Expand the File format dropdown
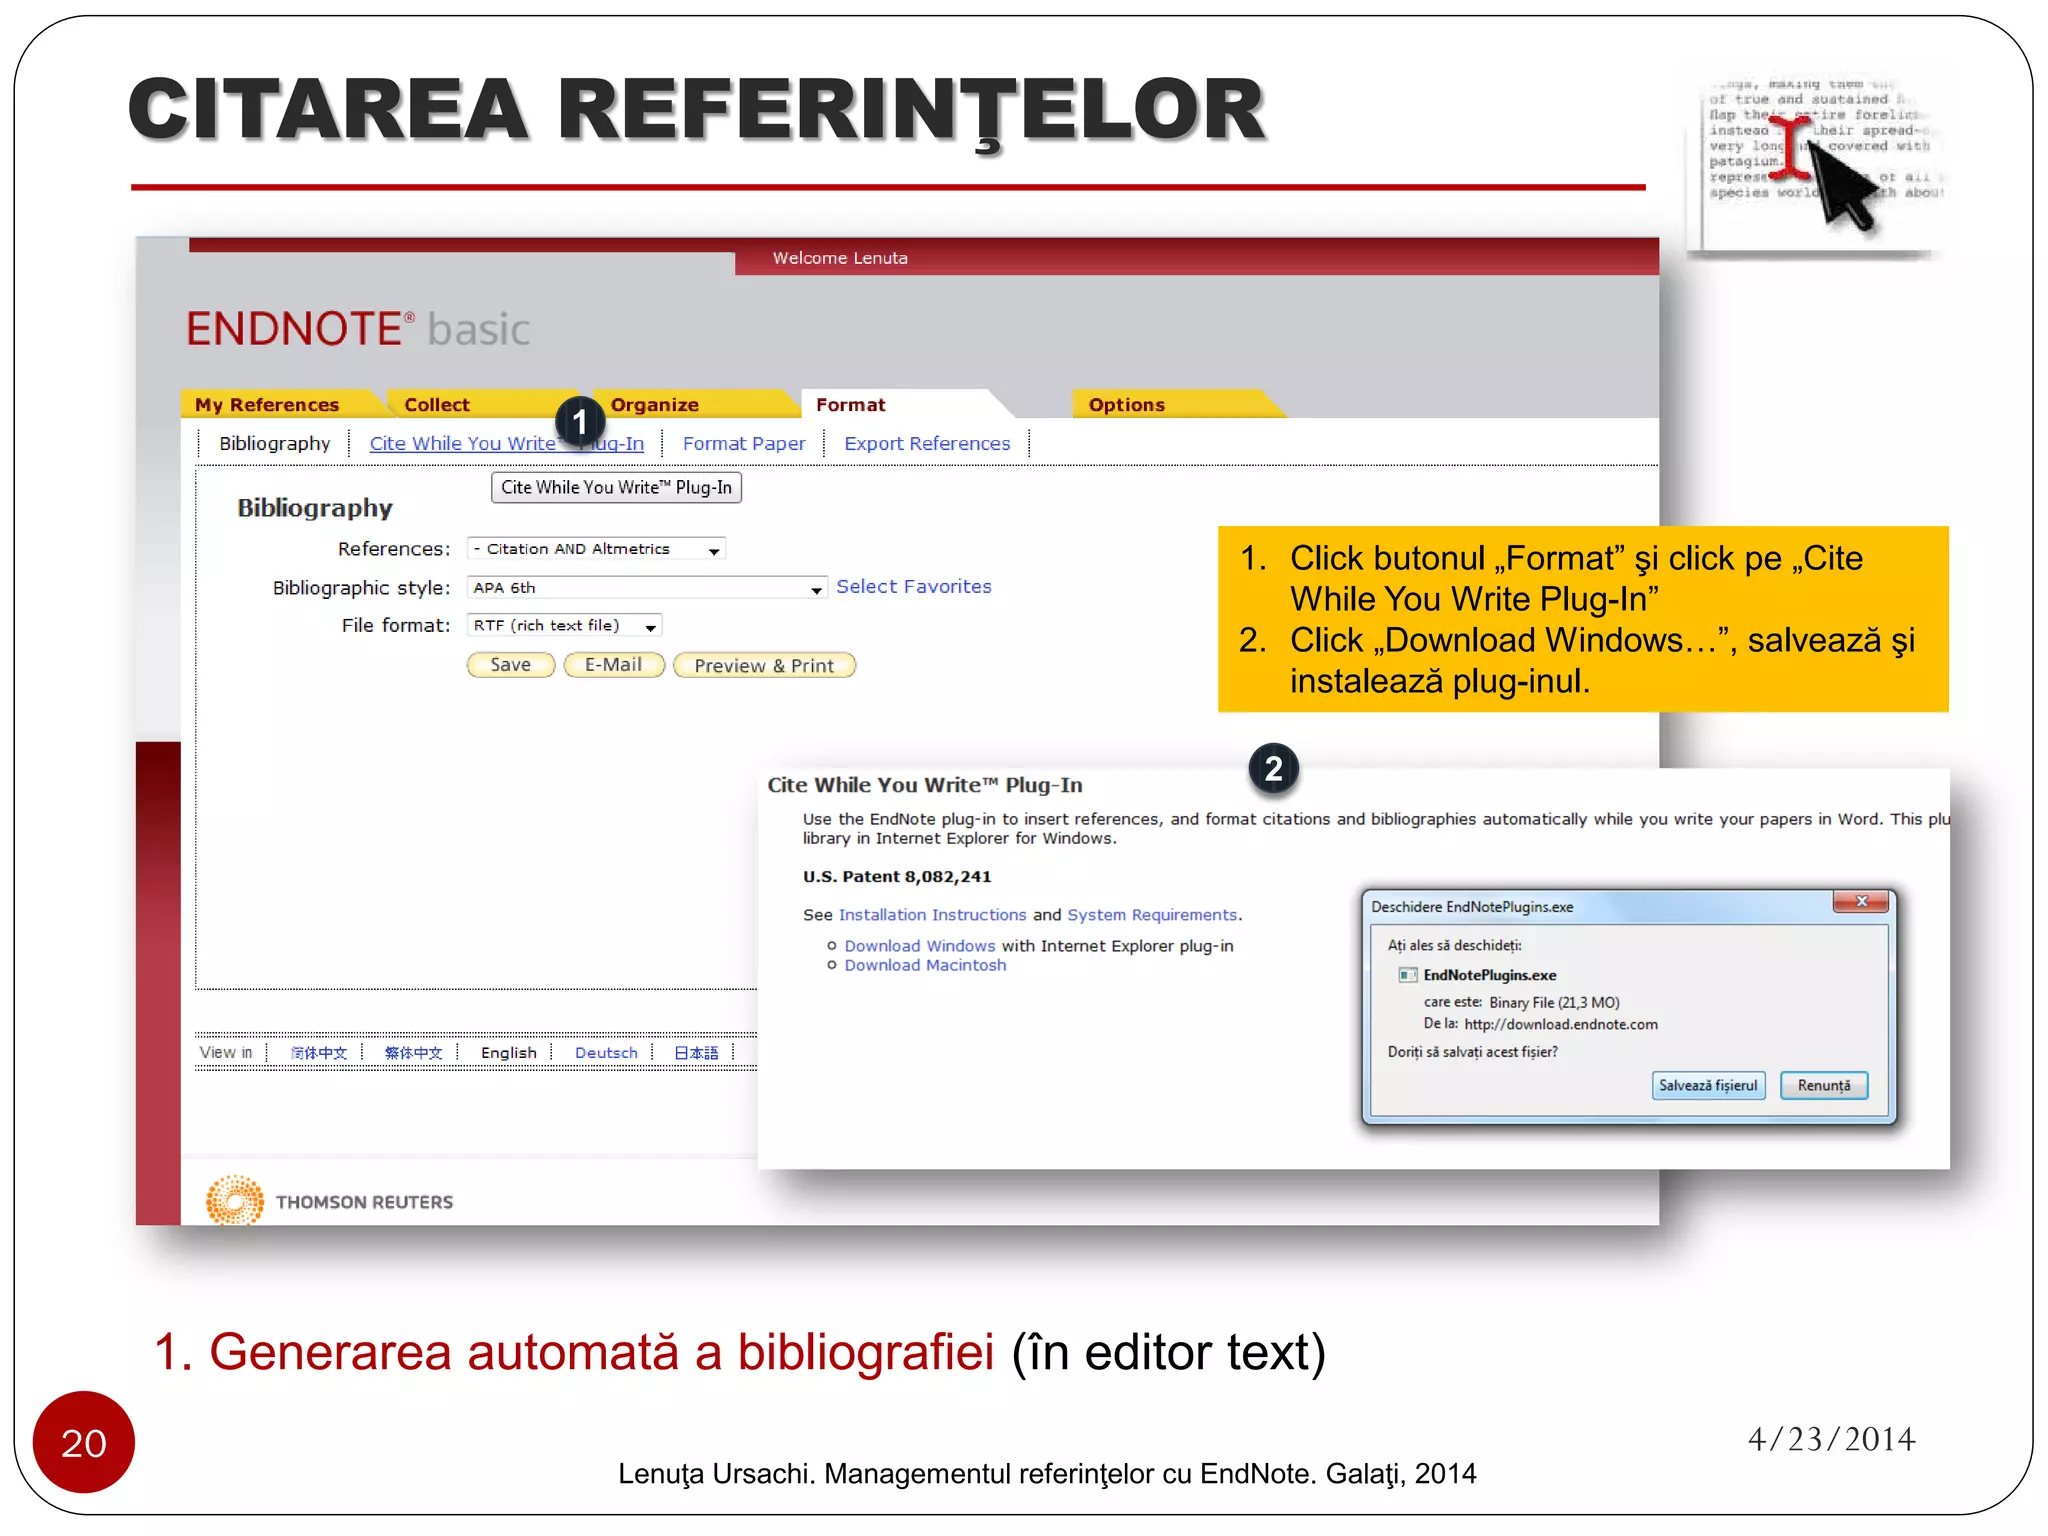The width and height of the screenshot is (2048, 1536). pyautogui.click(x=650, y=627)
